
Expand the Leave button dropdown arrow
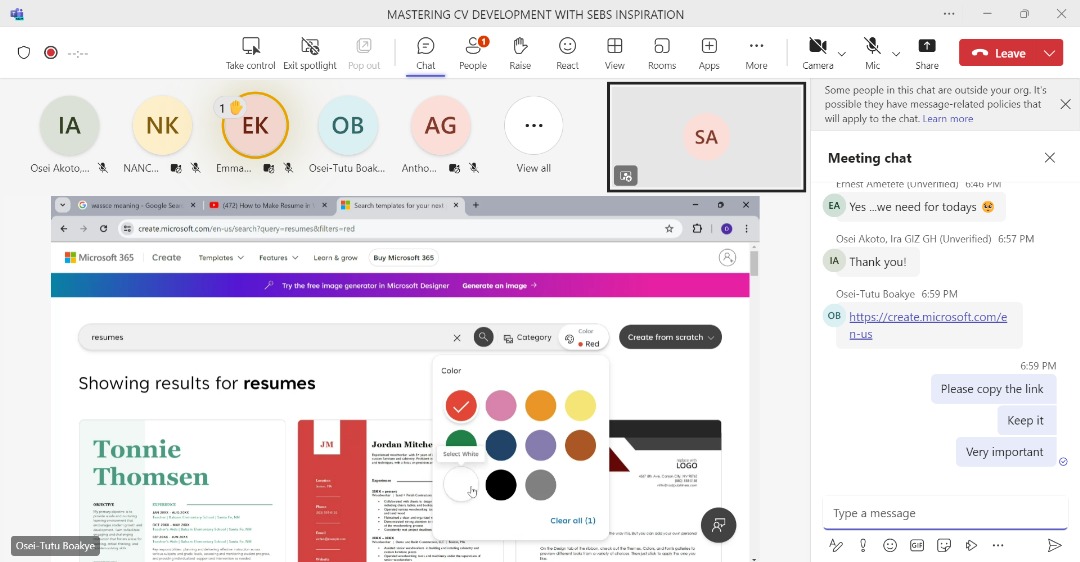[1049, 53]
